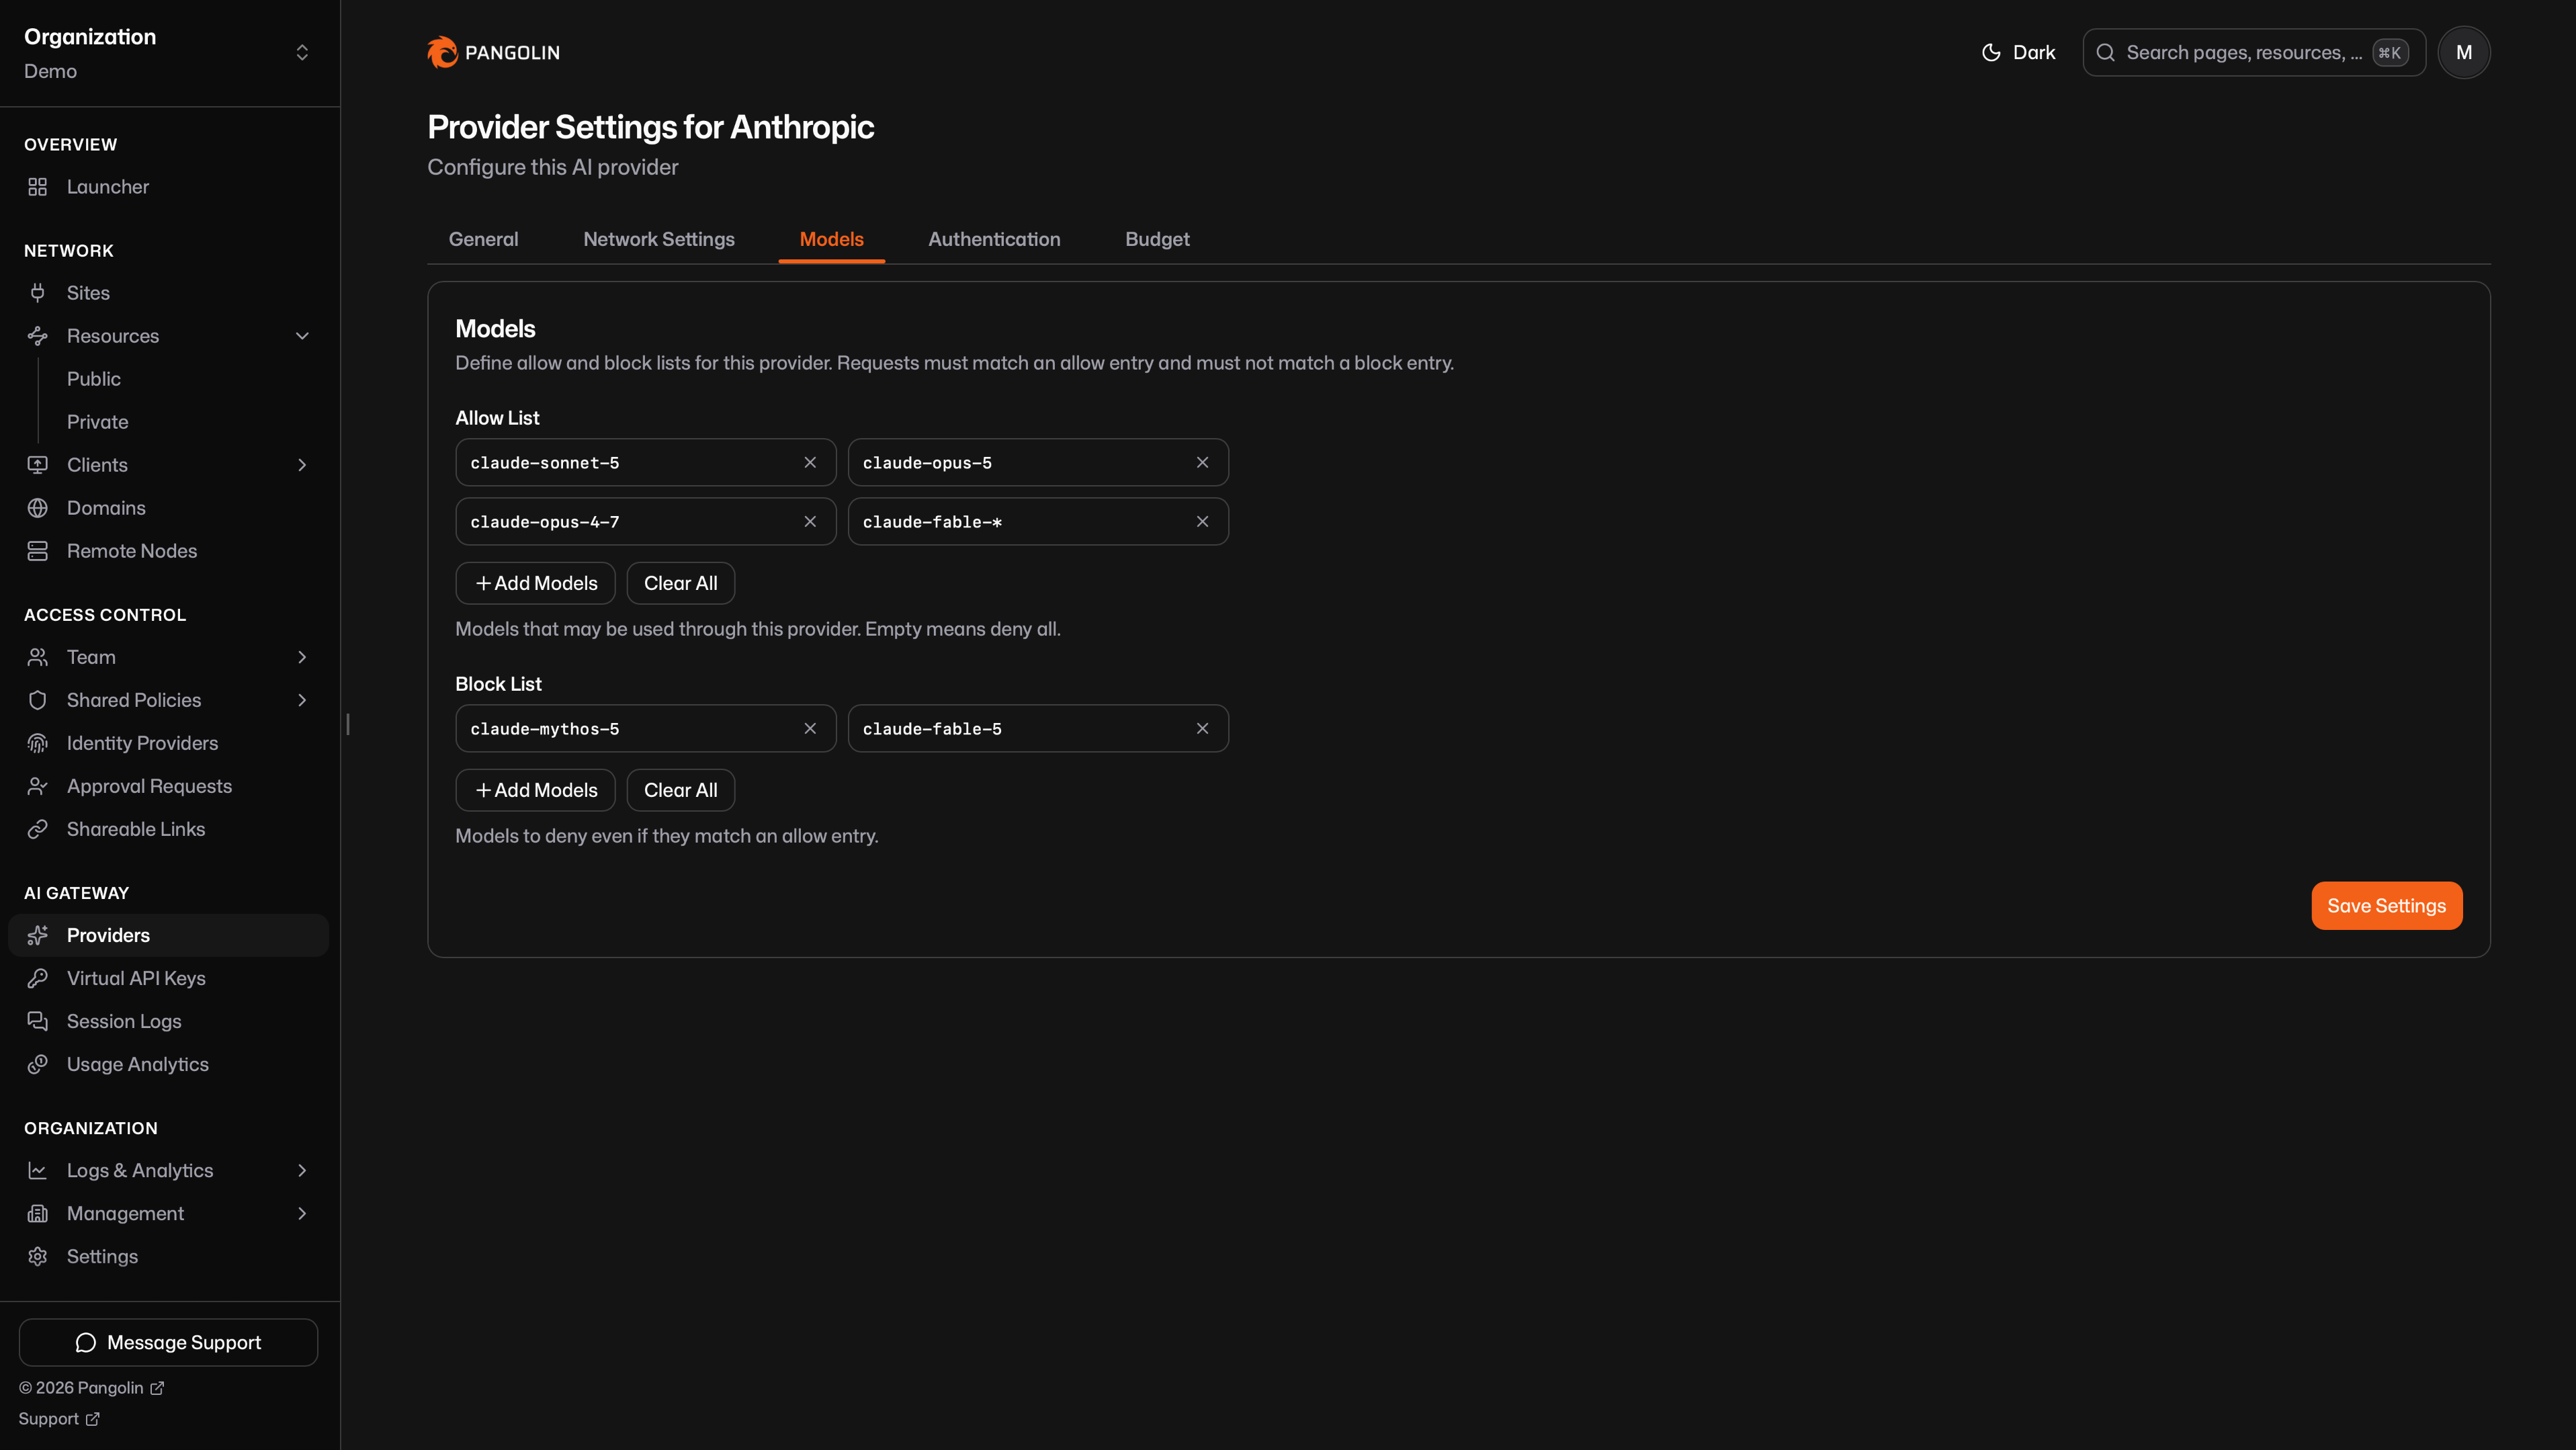Viewport: 2576px width, 1450px height.
Task: Click the Sites plug icon
Action: (38, 293)
